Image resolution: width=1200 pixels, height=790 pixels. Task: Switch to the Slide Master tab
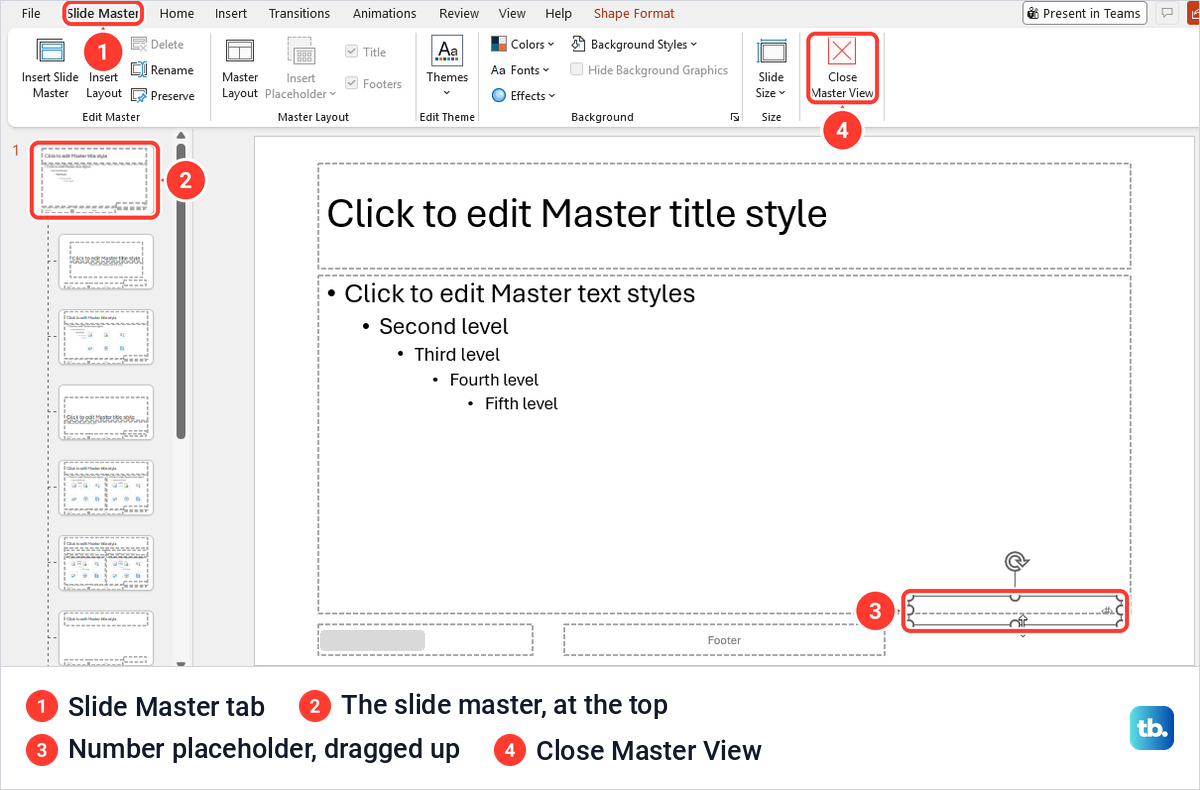pyautogui.click(x=103, y=13)
